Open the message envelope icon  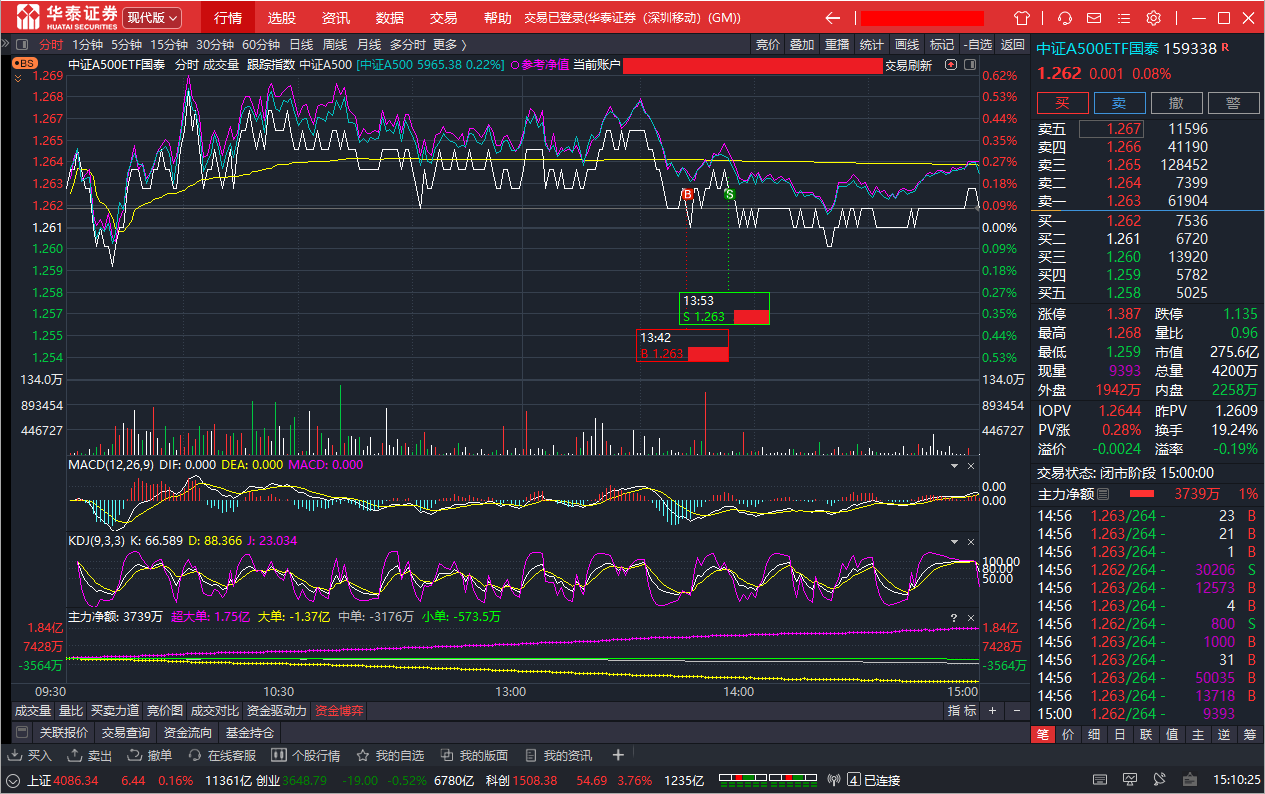pos(1094,18)
